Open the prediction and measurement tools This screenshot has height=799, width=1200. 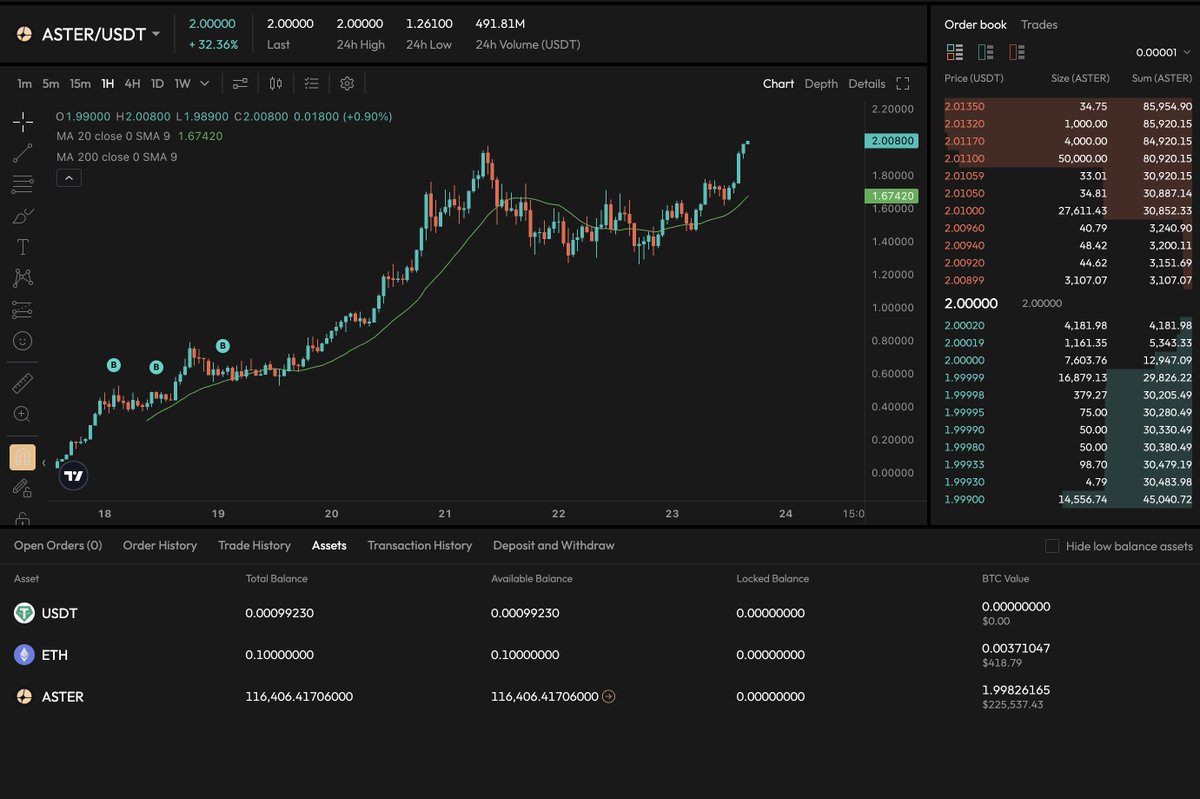(22, 309)
